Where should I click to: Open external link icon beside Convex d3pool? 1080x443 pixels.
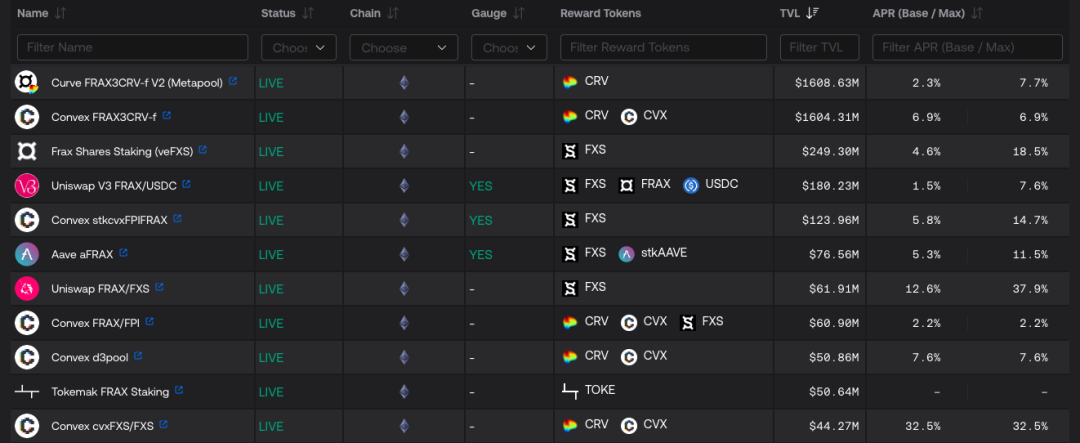click(x=138, y=356)
